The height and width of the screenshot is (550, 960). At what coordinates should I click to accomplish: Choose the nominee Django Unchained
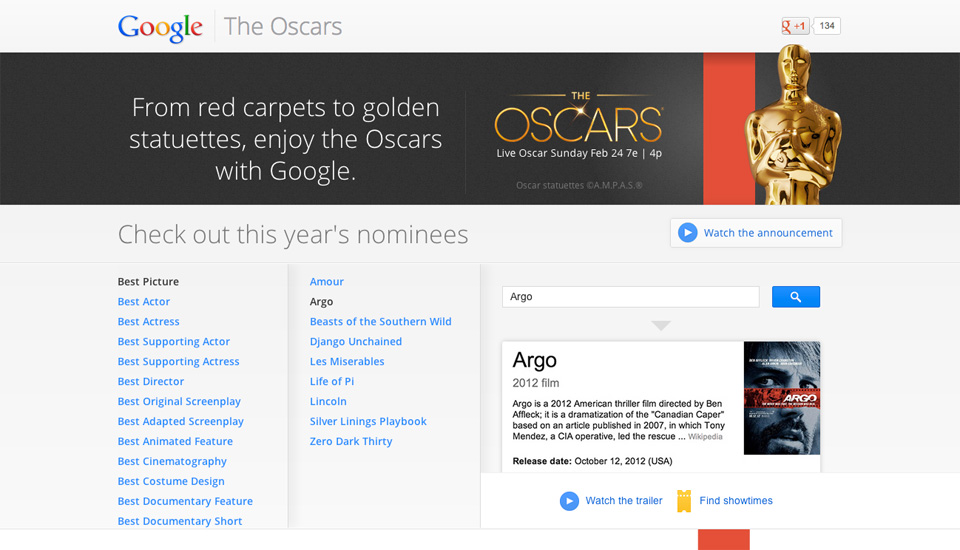[356, 342]
